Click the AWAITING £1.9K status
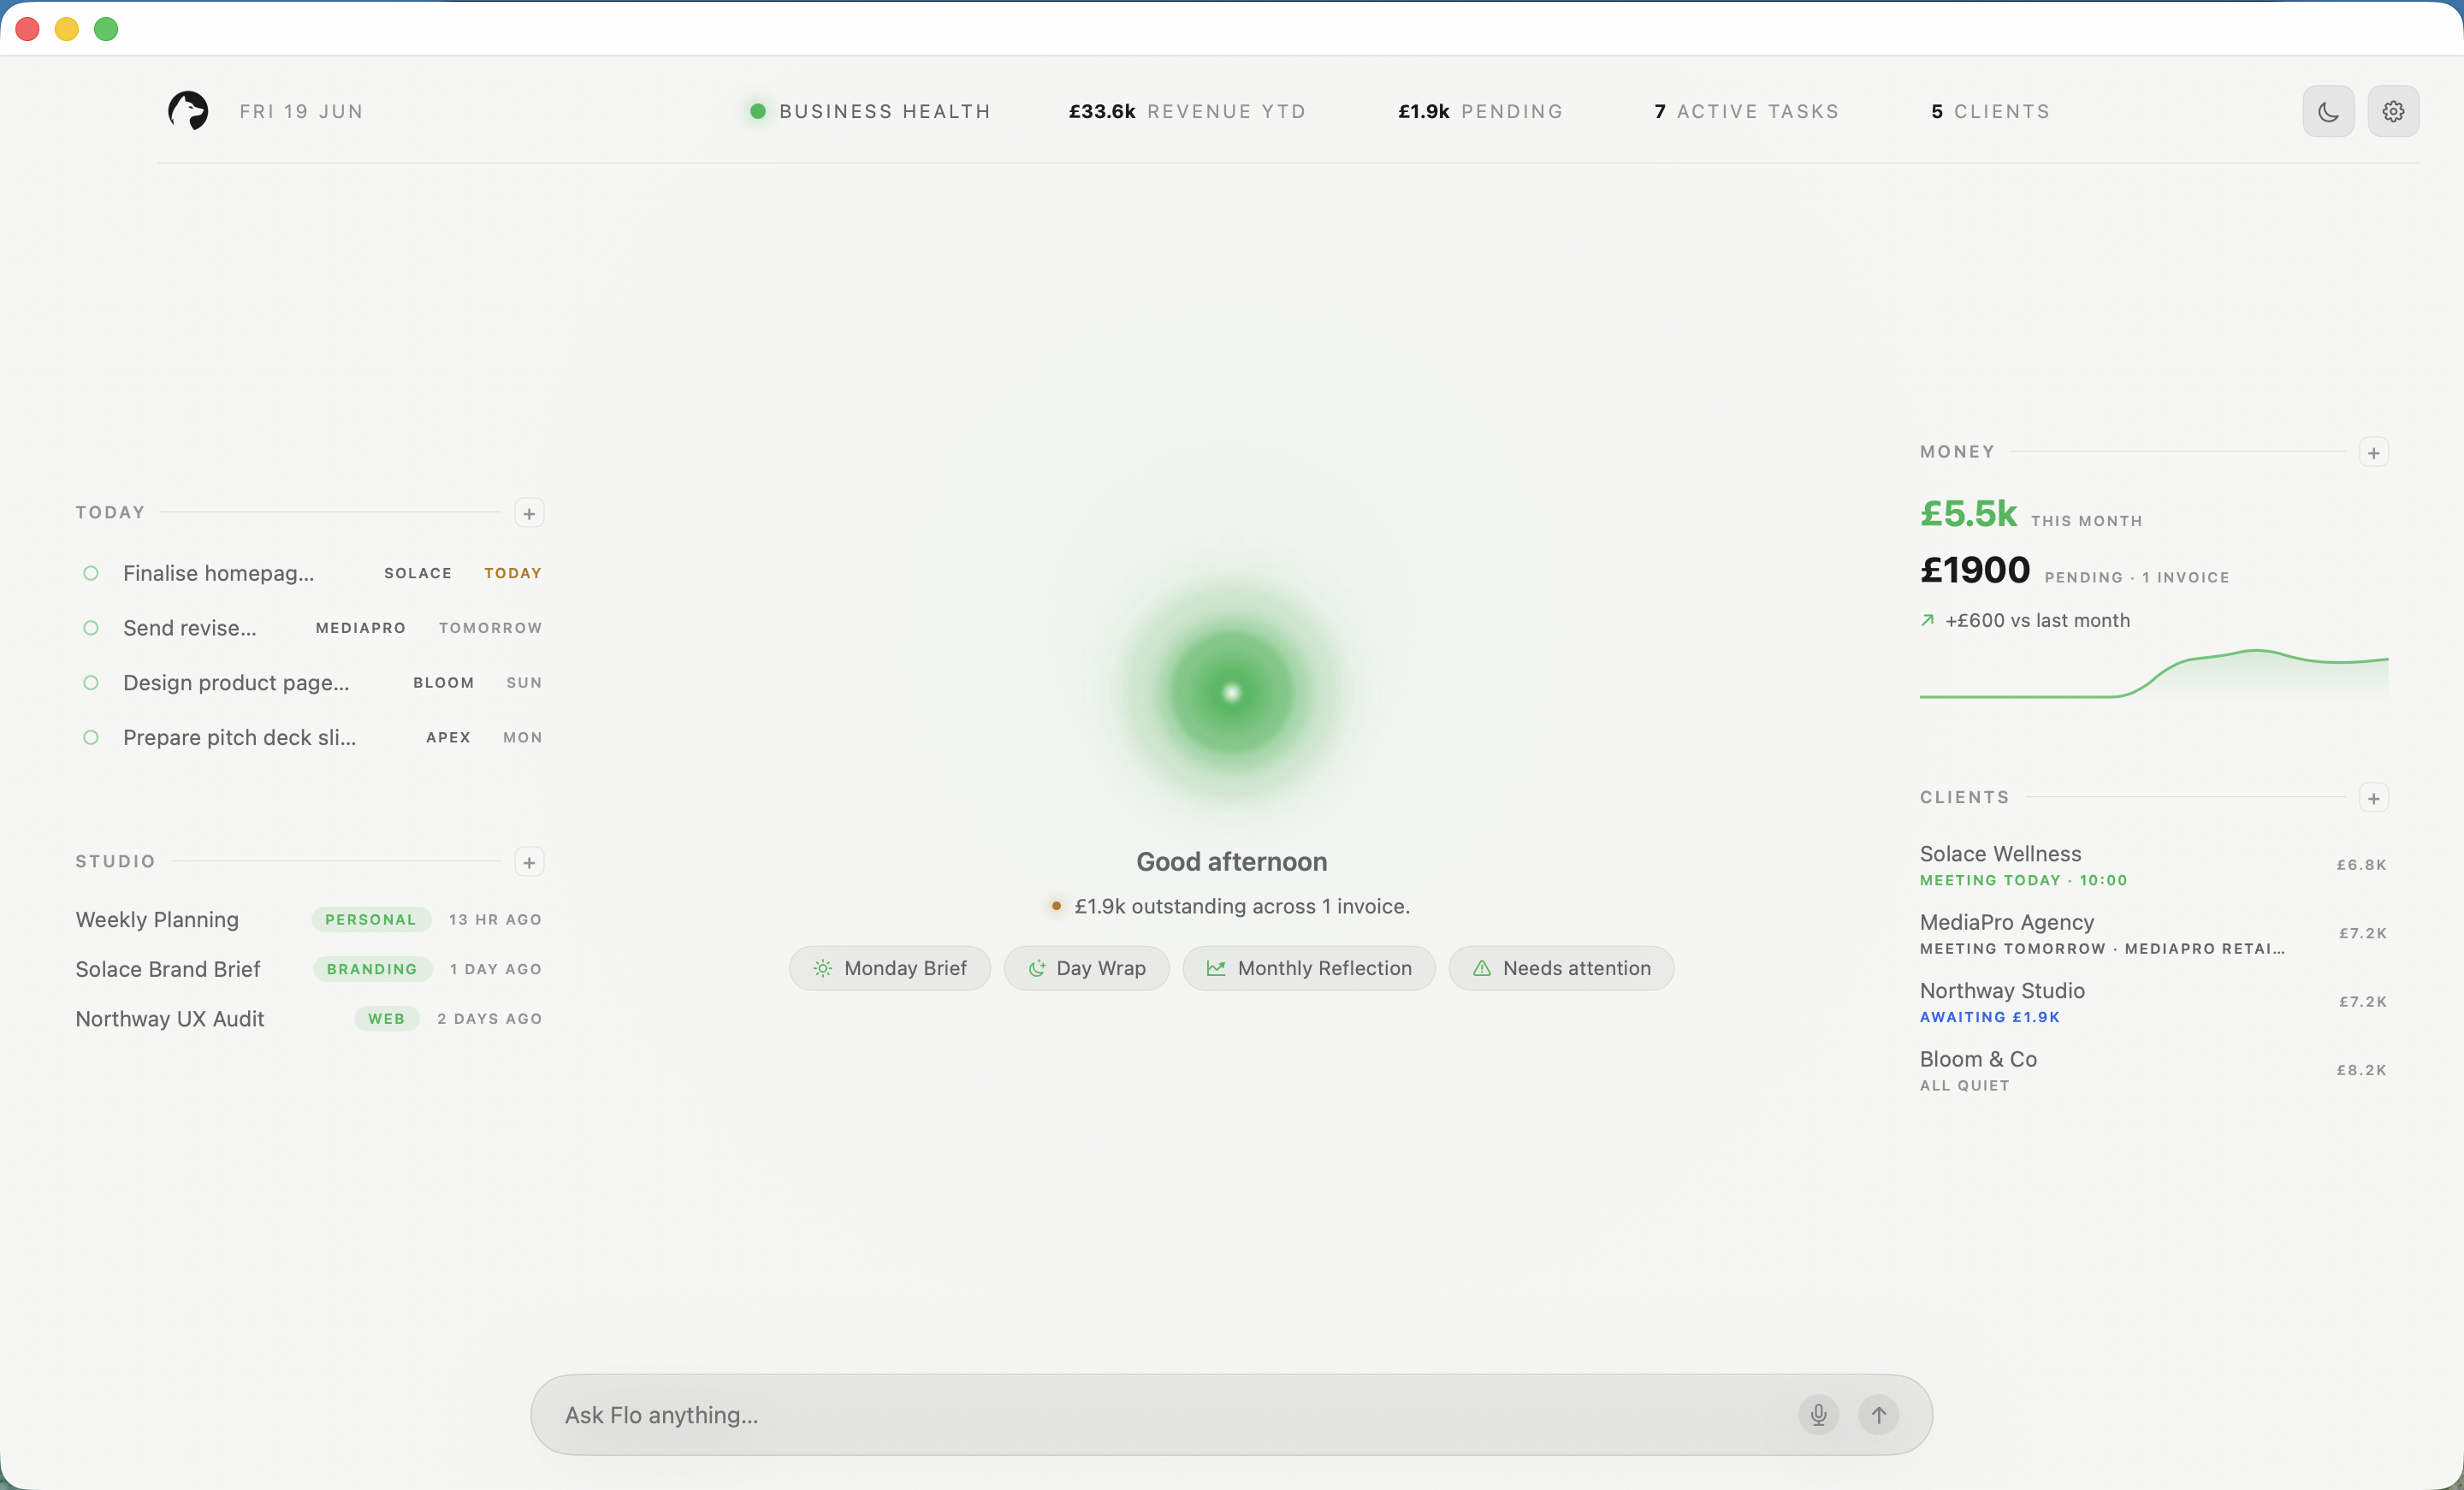The height and width of the screenshot is (1490, 2464). 1989,1017
